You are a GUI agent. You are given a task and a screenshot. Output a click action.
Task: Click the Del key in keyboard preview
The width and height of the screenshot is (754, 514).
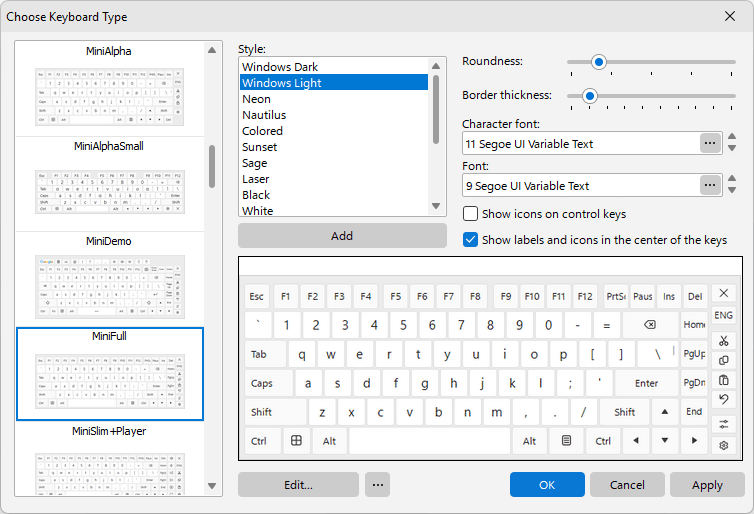pyautogui.click(x=695, y=297)
